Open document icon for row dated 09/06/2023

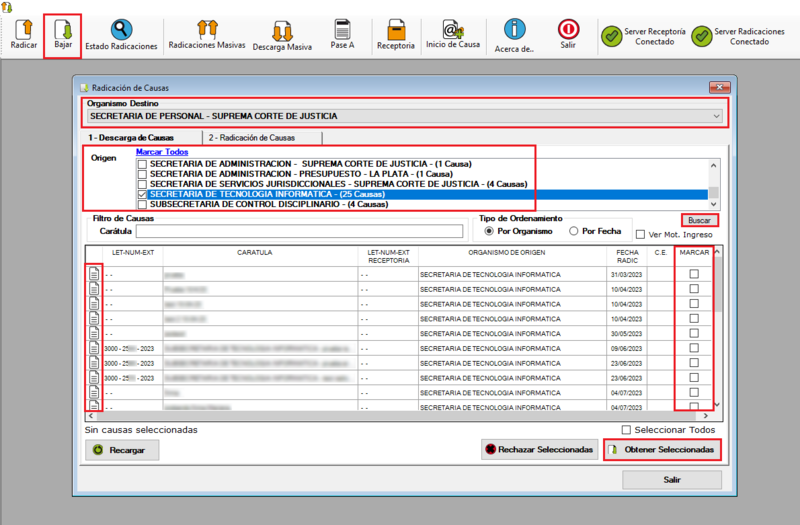pyautogui.click(x=94, y=348)
